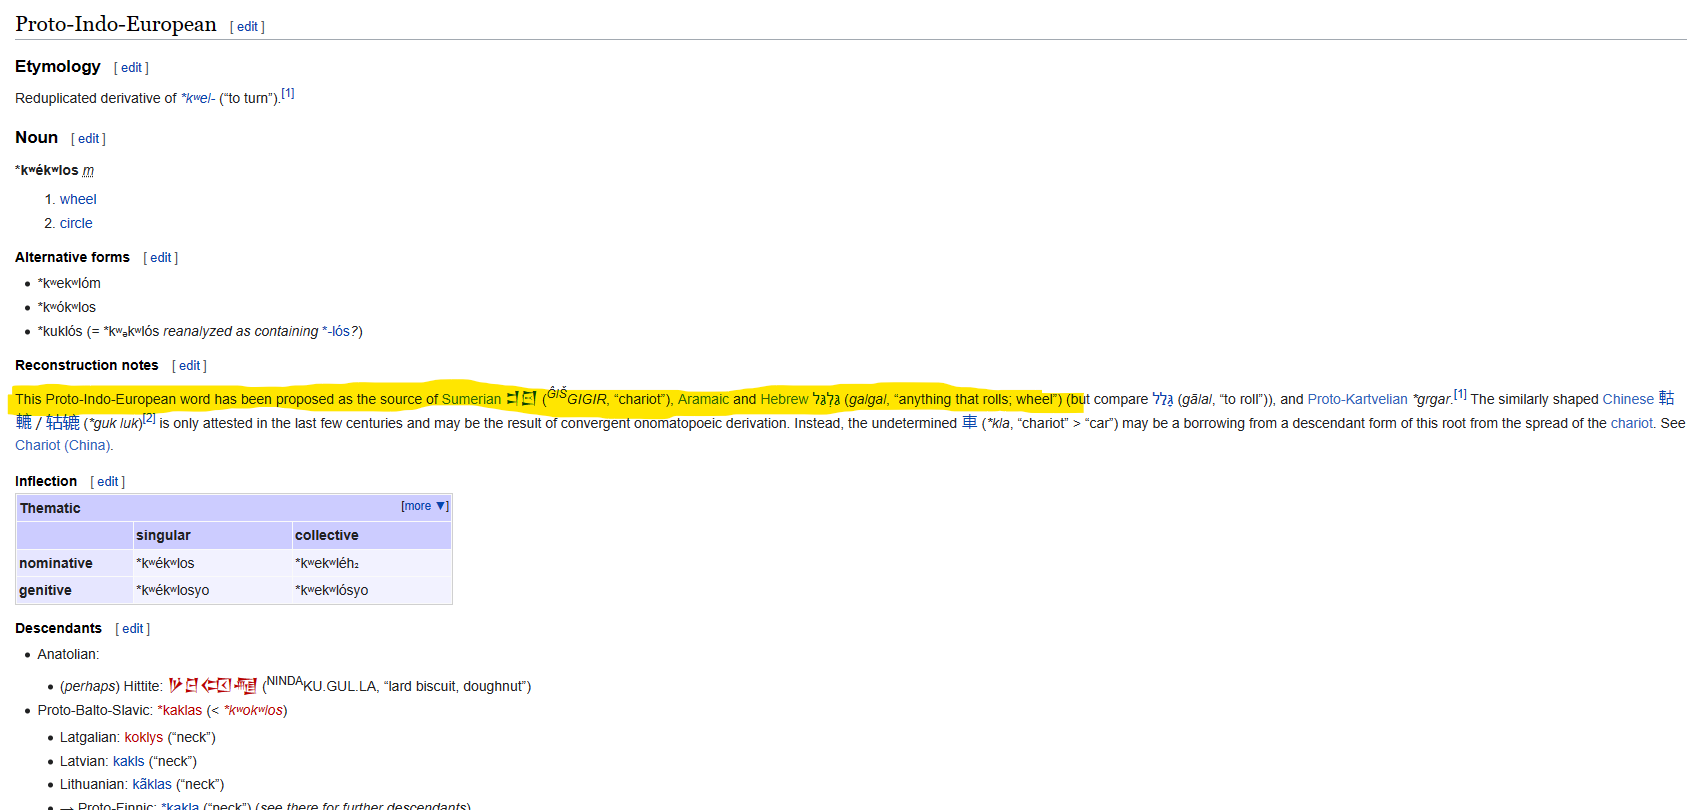Open the *kʷel- root link
The height and width of the screenshot is (810, 1702).
coord(198,98)
